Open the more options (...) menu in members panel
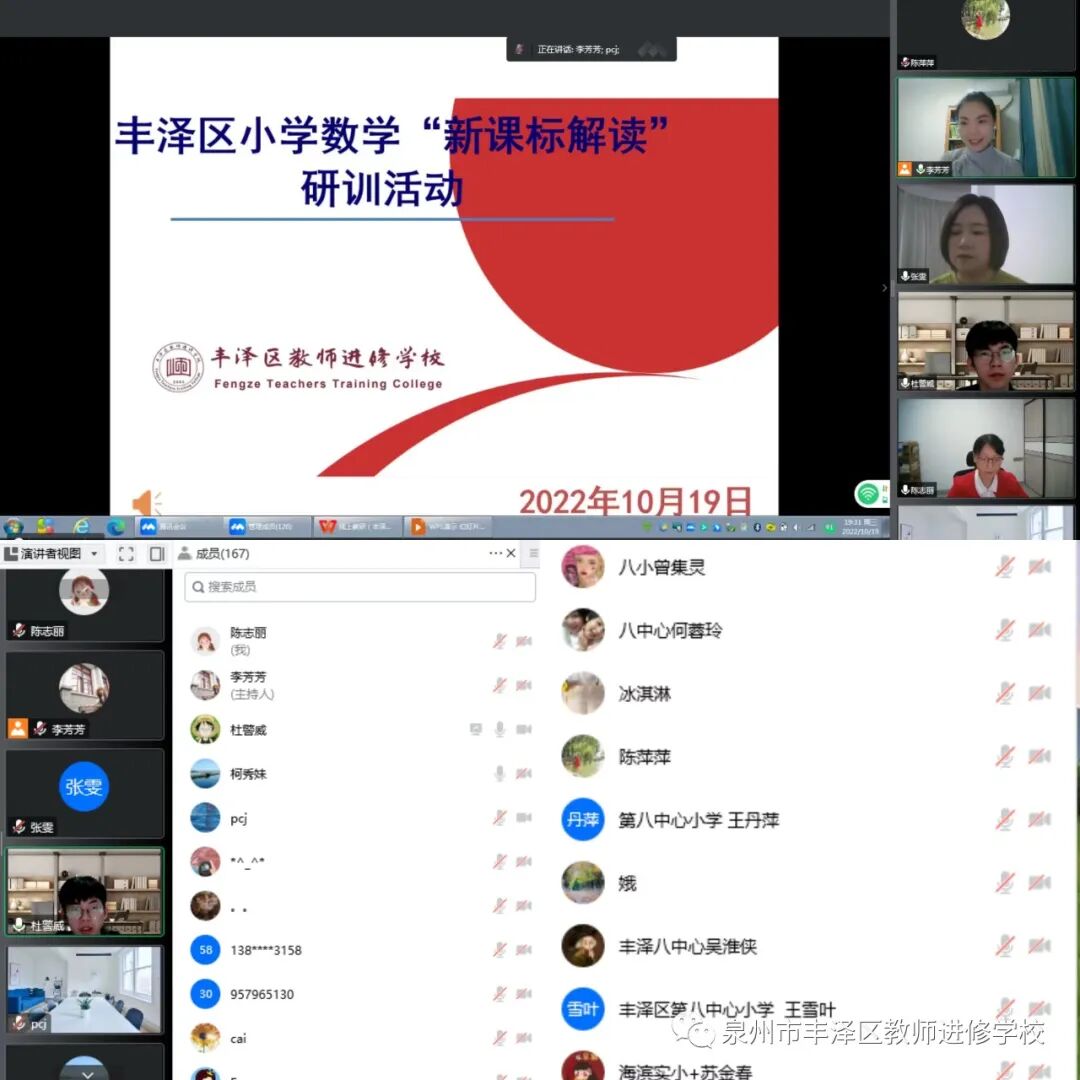1080x1080 pixels. (496, 552)
